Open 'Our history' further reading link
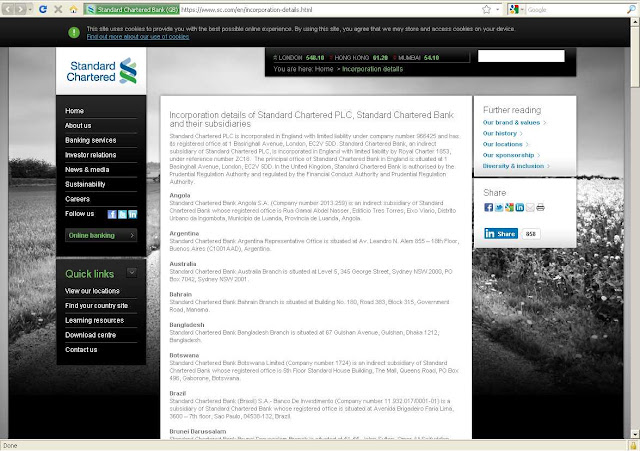Viewport: 640px width, 451px height. tap(500, 133)
